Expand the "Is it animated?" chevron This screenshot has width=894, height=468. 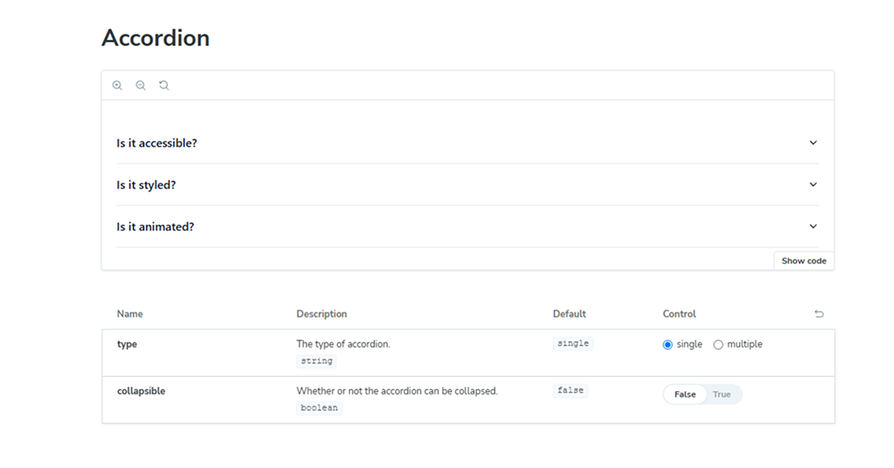tap(813, 227)
